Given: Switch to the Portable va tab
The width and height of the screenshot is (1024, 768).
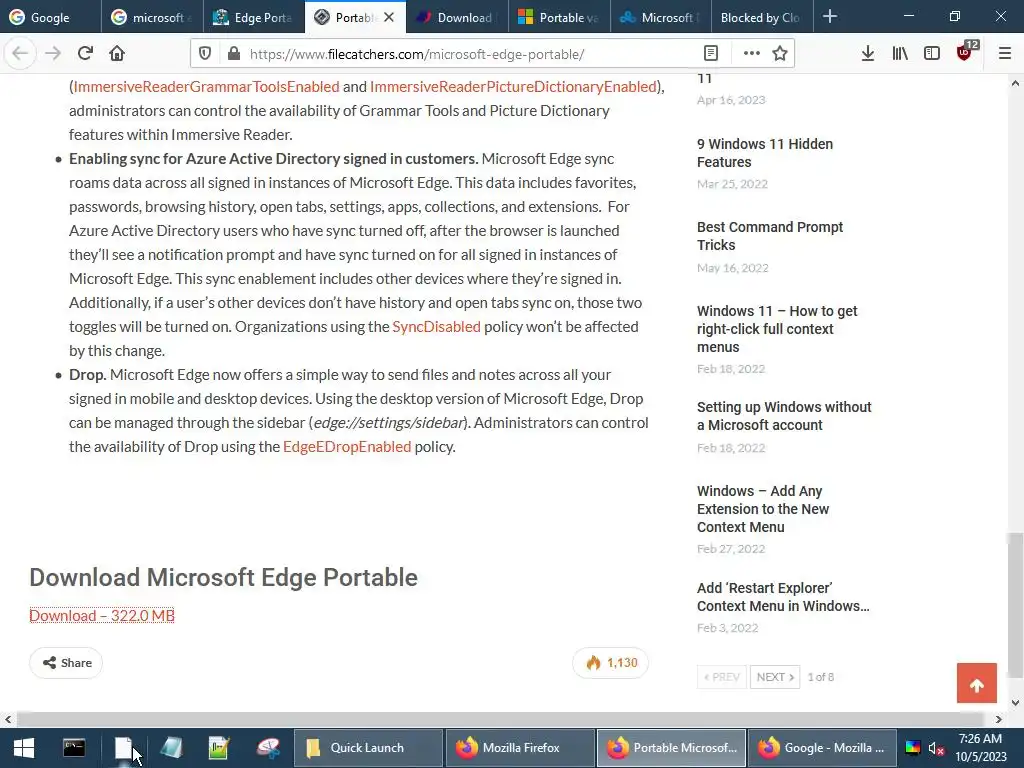Looking at the screenshot, I should point(559,18).
